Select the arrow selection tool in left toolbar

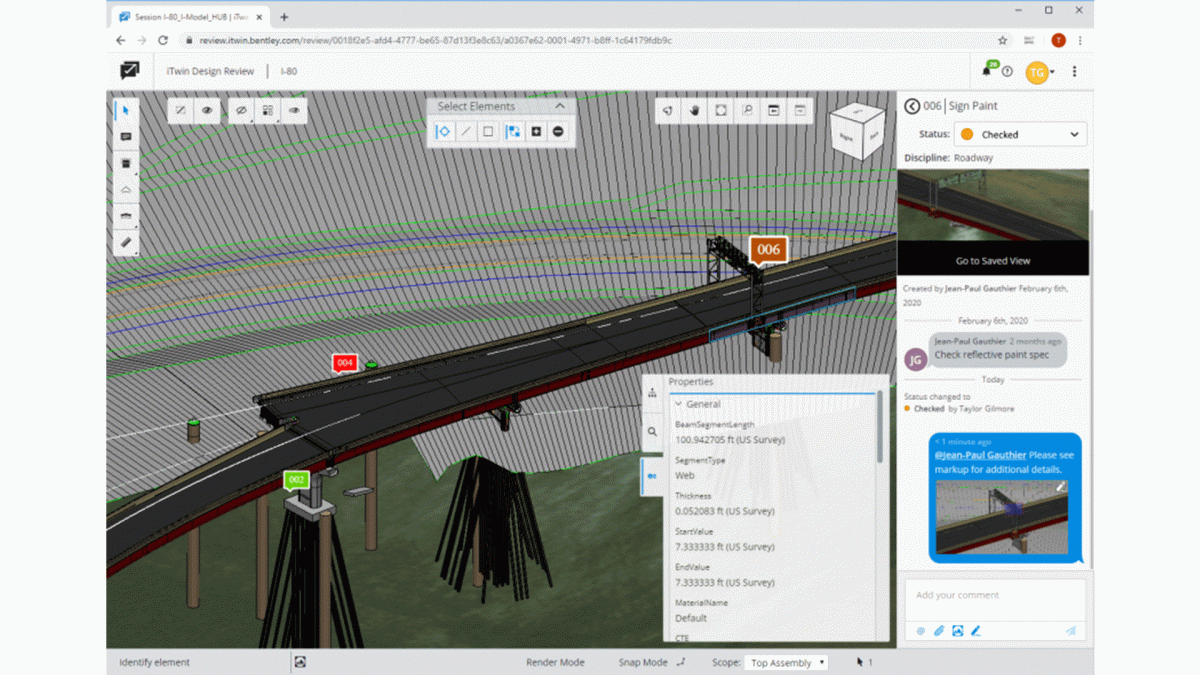[x=126, y=110]
